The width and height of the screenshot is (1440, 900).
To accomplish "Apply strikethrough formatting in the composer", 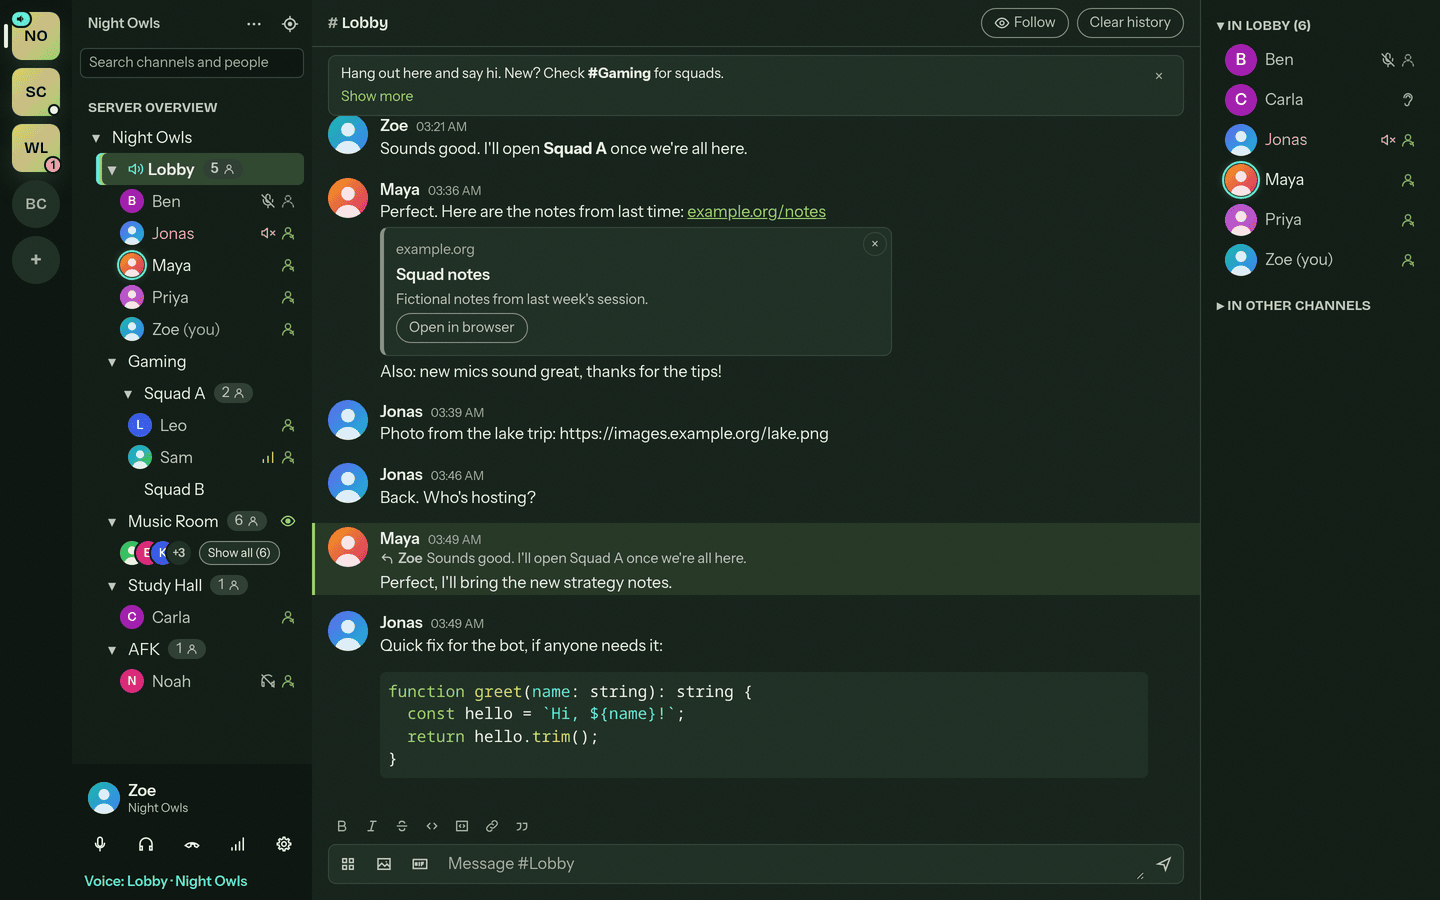I will click(x=402, y=826).
